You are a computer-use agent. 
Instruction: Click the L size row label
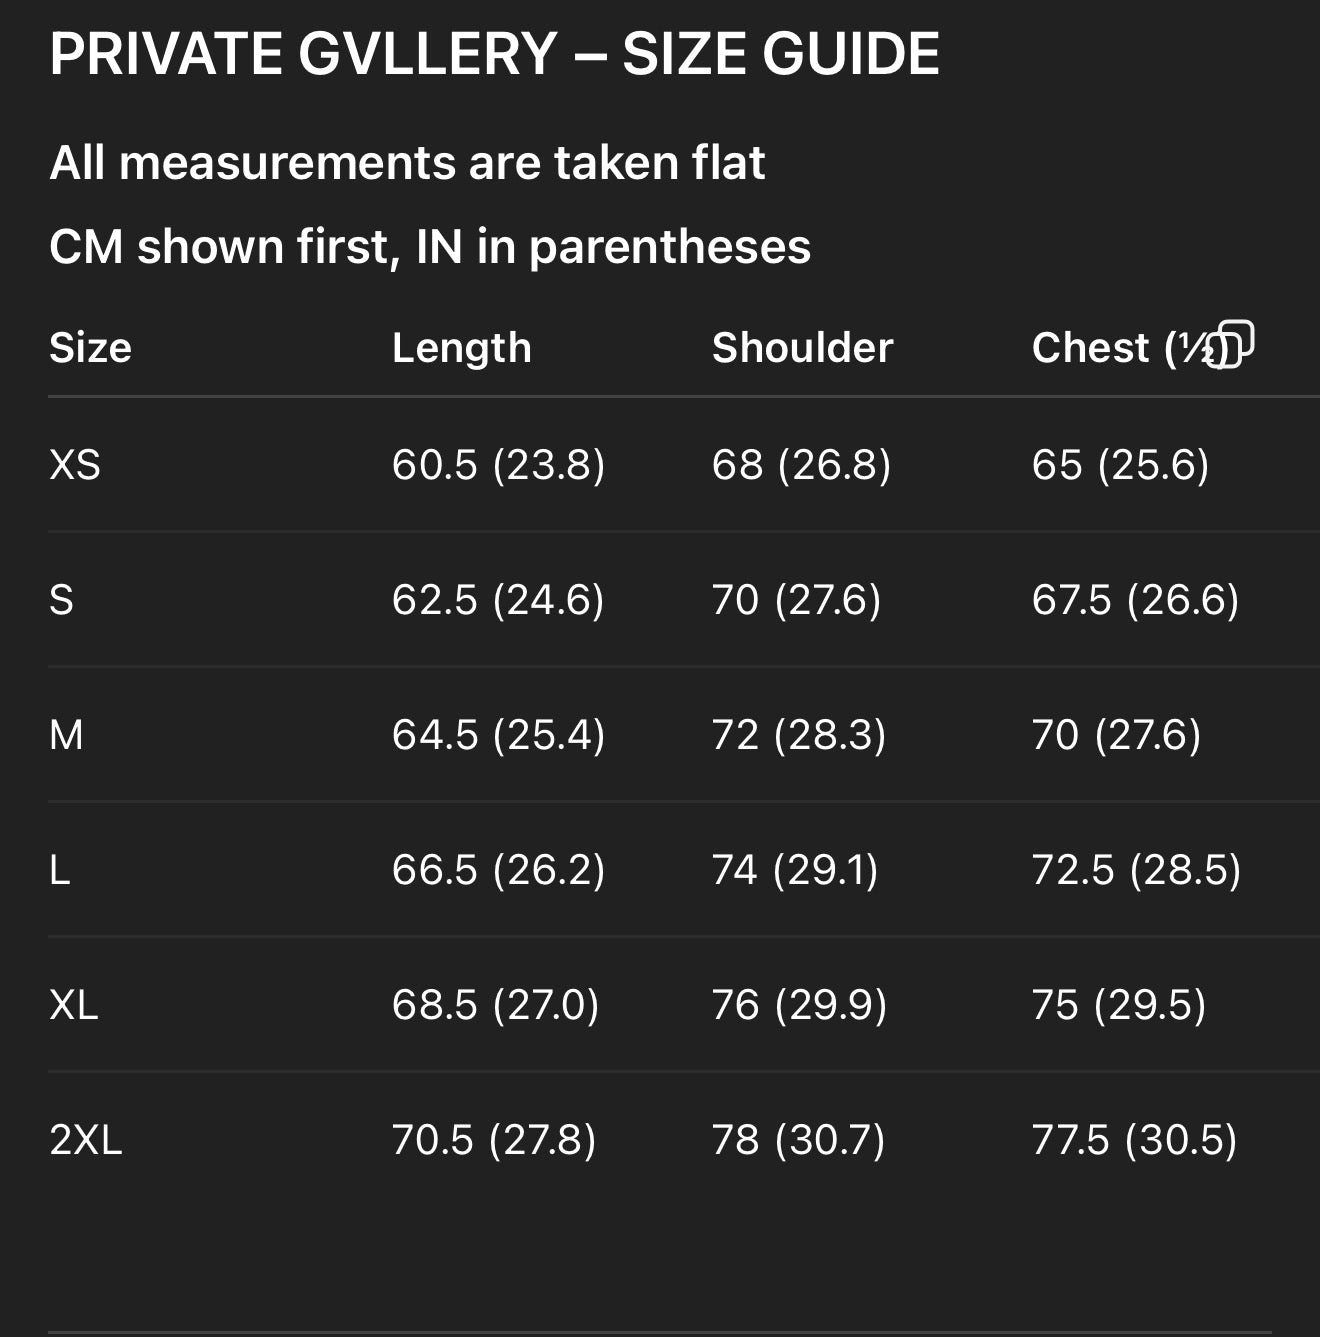(60, 870)
